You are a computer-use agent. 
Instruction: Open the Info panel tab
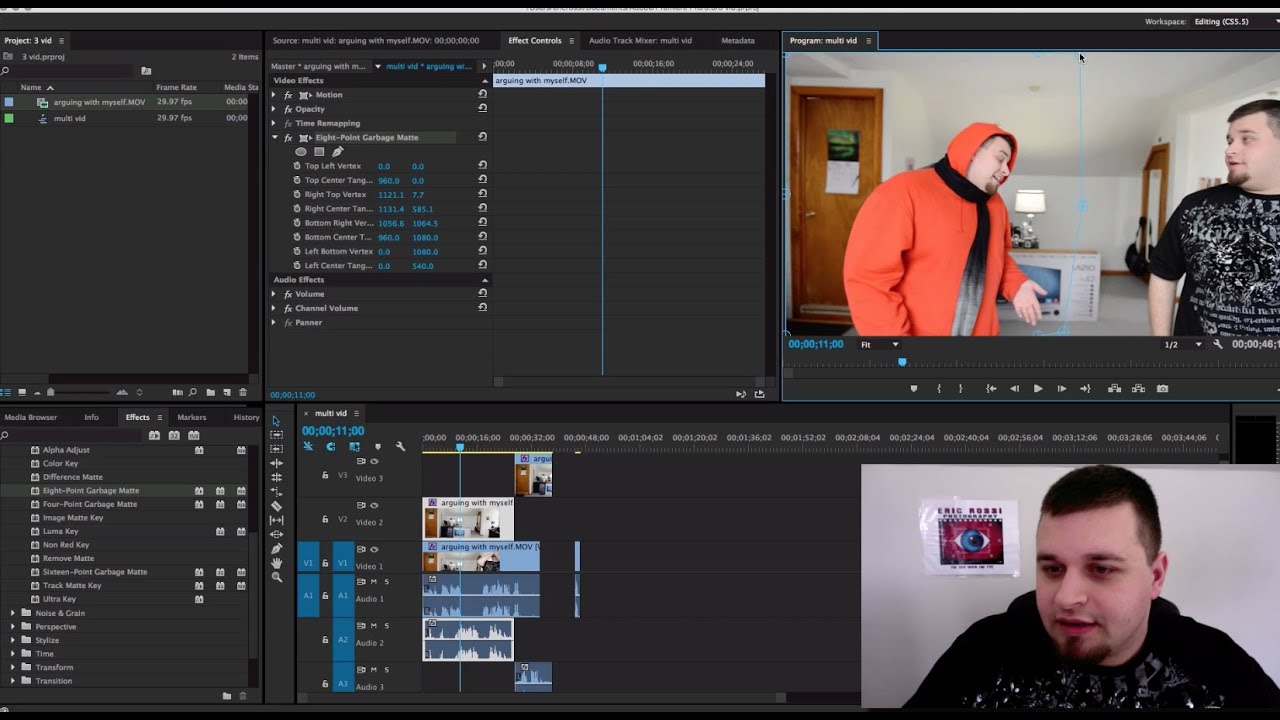91,417
